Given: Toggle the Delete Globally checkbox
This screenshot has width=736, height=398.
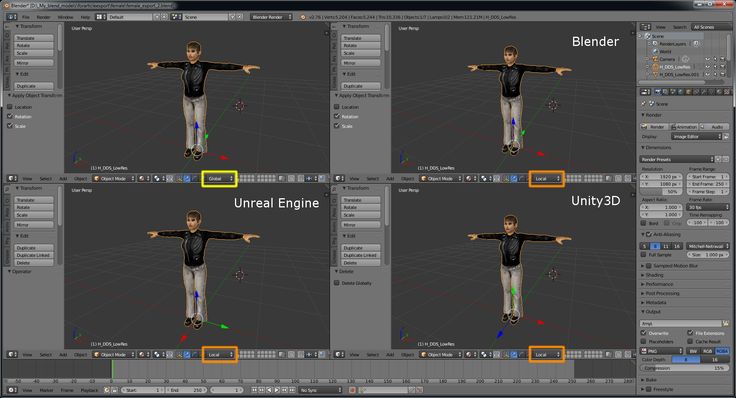Looking at the screenshot, I should 337,283.
